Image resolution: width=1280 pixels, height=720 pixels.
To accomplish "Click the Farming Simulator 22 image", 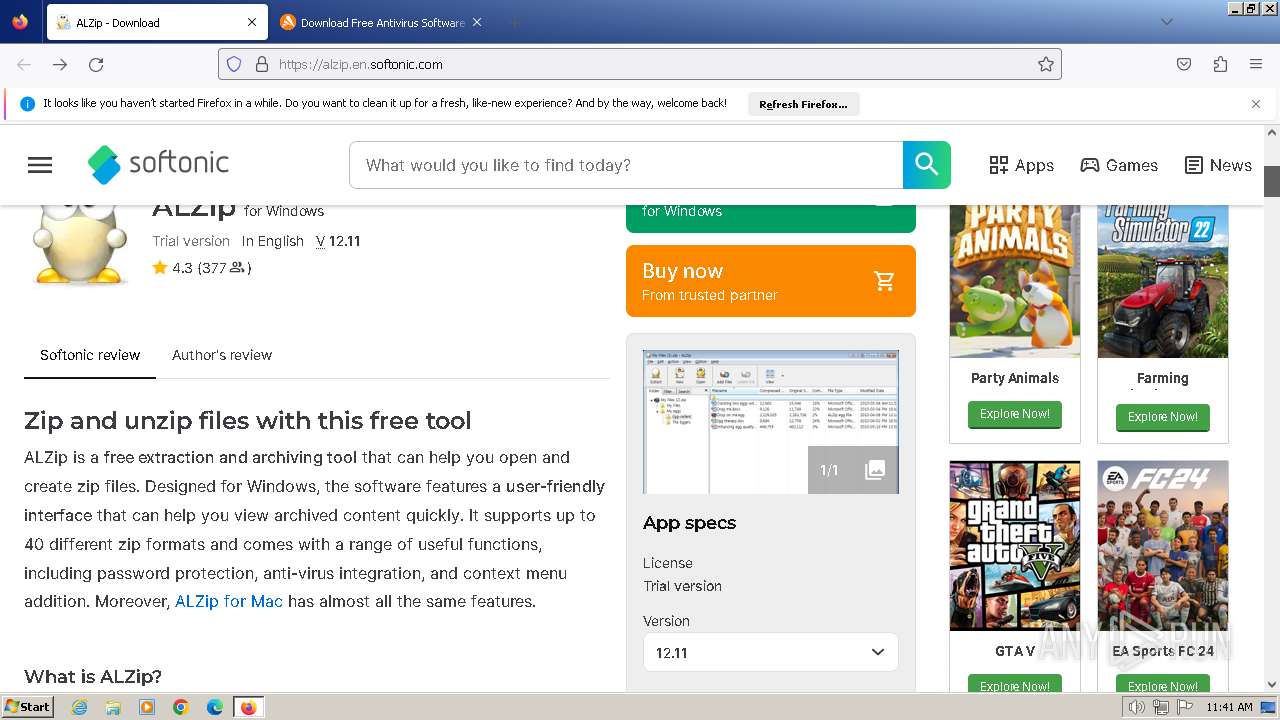I will tap(1163, 280).
